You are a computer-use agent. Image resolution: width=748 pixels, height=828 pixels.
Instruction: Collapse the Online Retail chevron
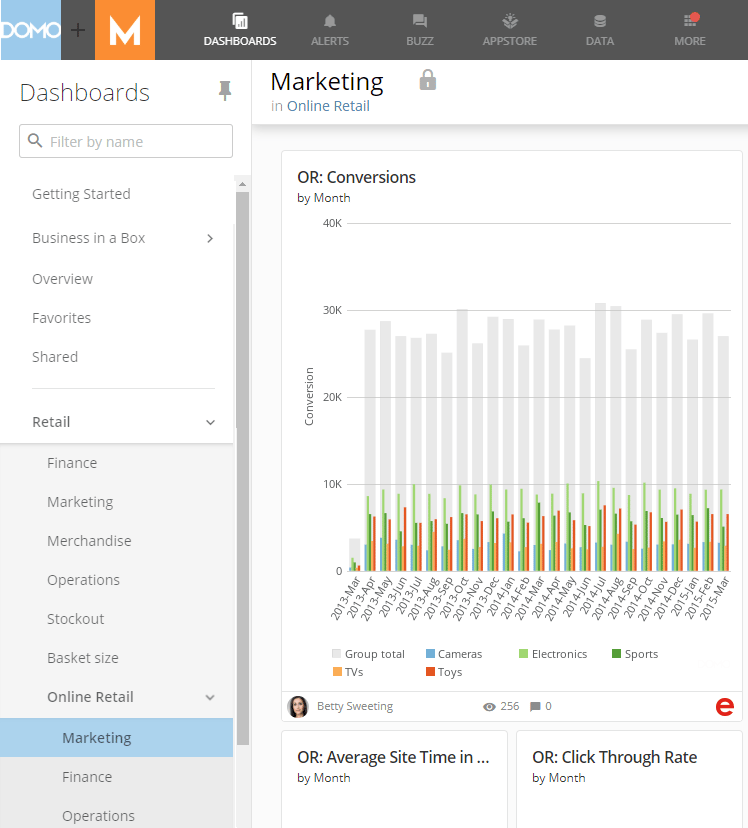coord(210,698)
